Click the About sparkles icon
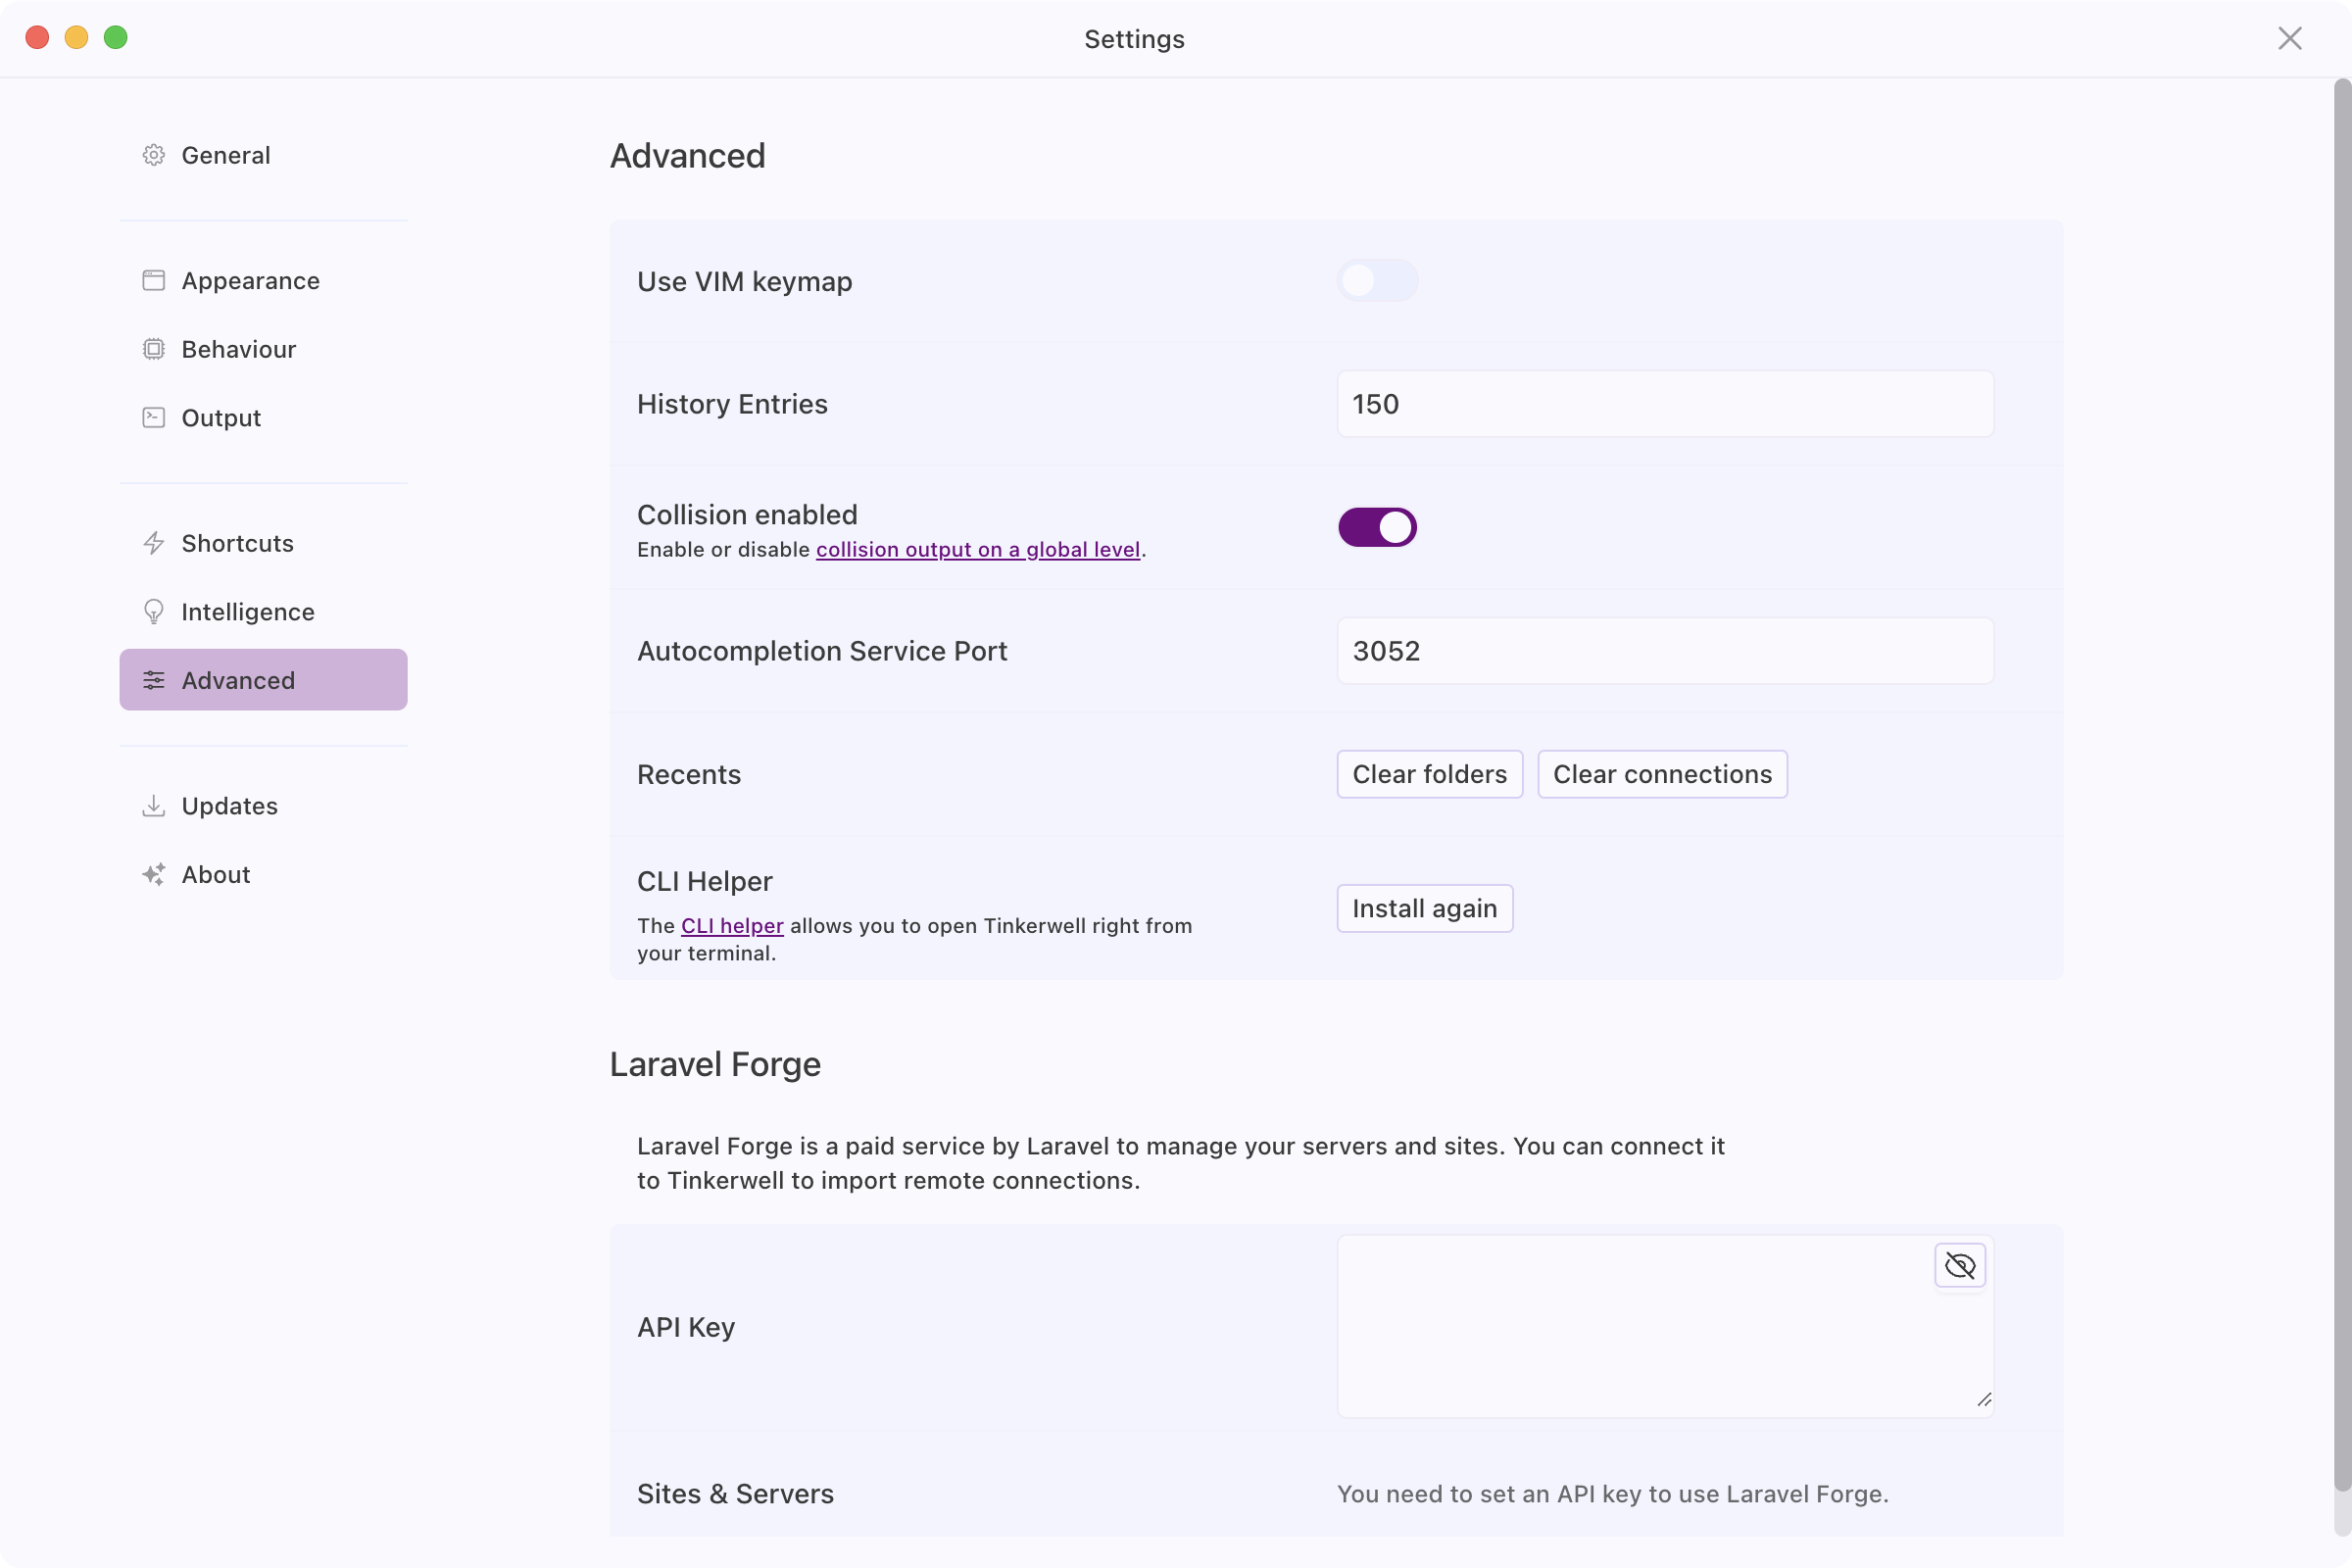This screenshot has width=2352, height=1568. pyautogui.click(x=153, y=874)
